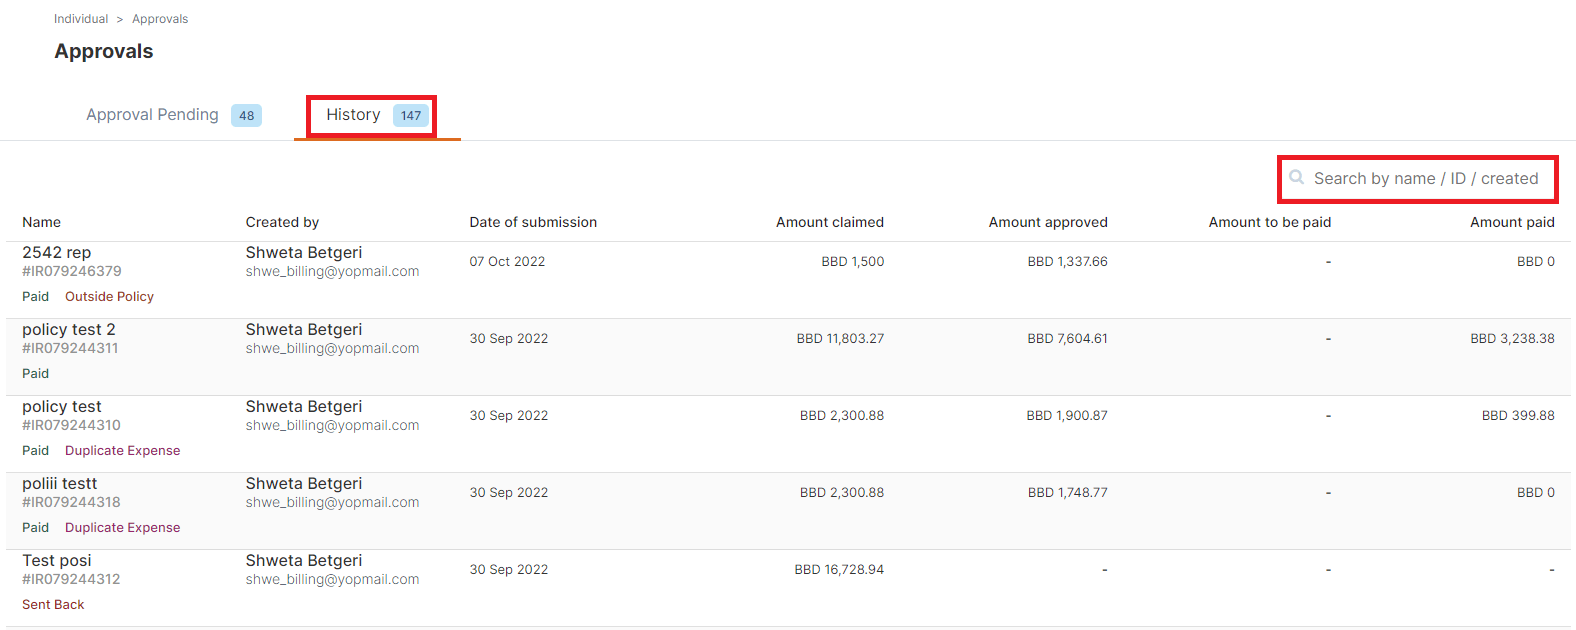Screen dimensions: 1576x630
Task: Click the Outside Policy tag
Action: point(109,297)
